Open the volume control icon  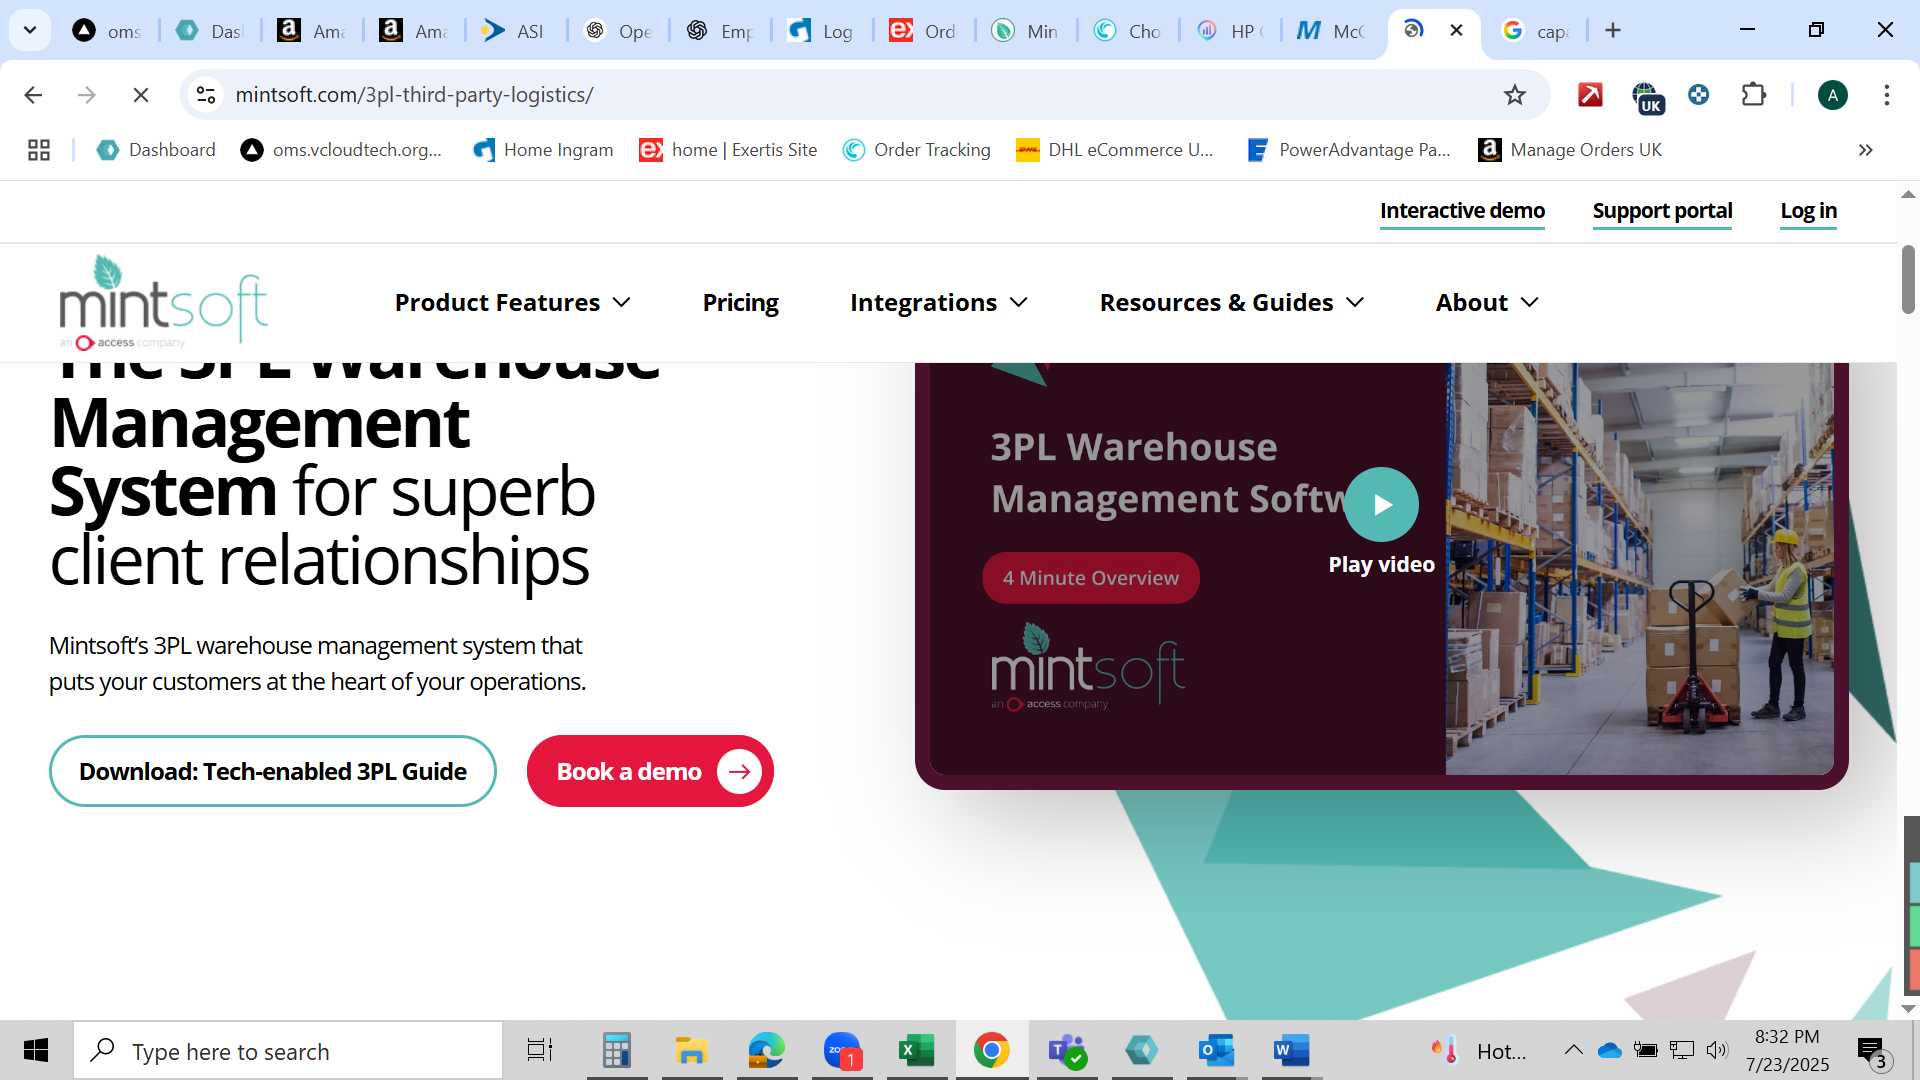click(x=1717, y=1050)
